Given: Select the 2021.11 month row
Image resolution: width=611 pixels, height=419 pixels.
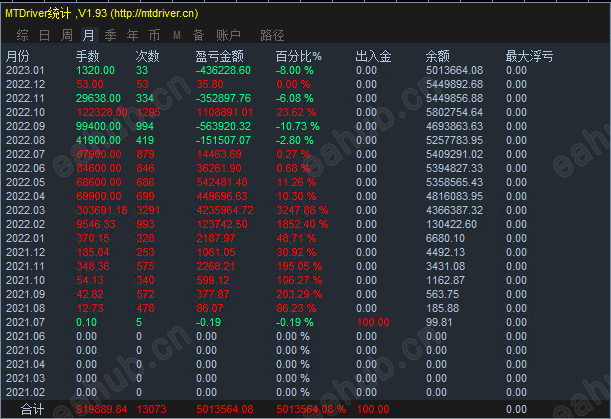Looking at the screenshot, I should [x=306, y=267].
